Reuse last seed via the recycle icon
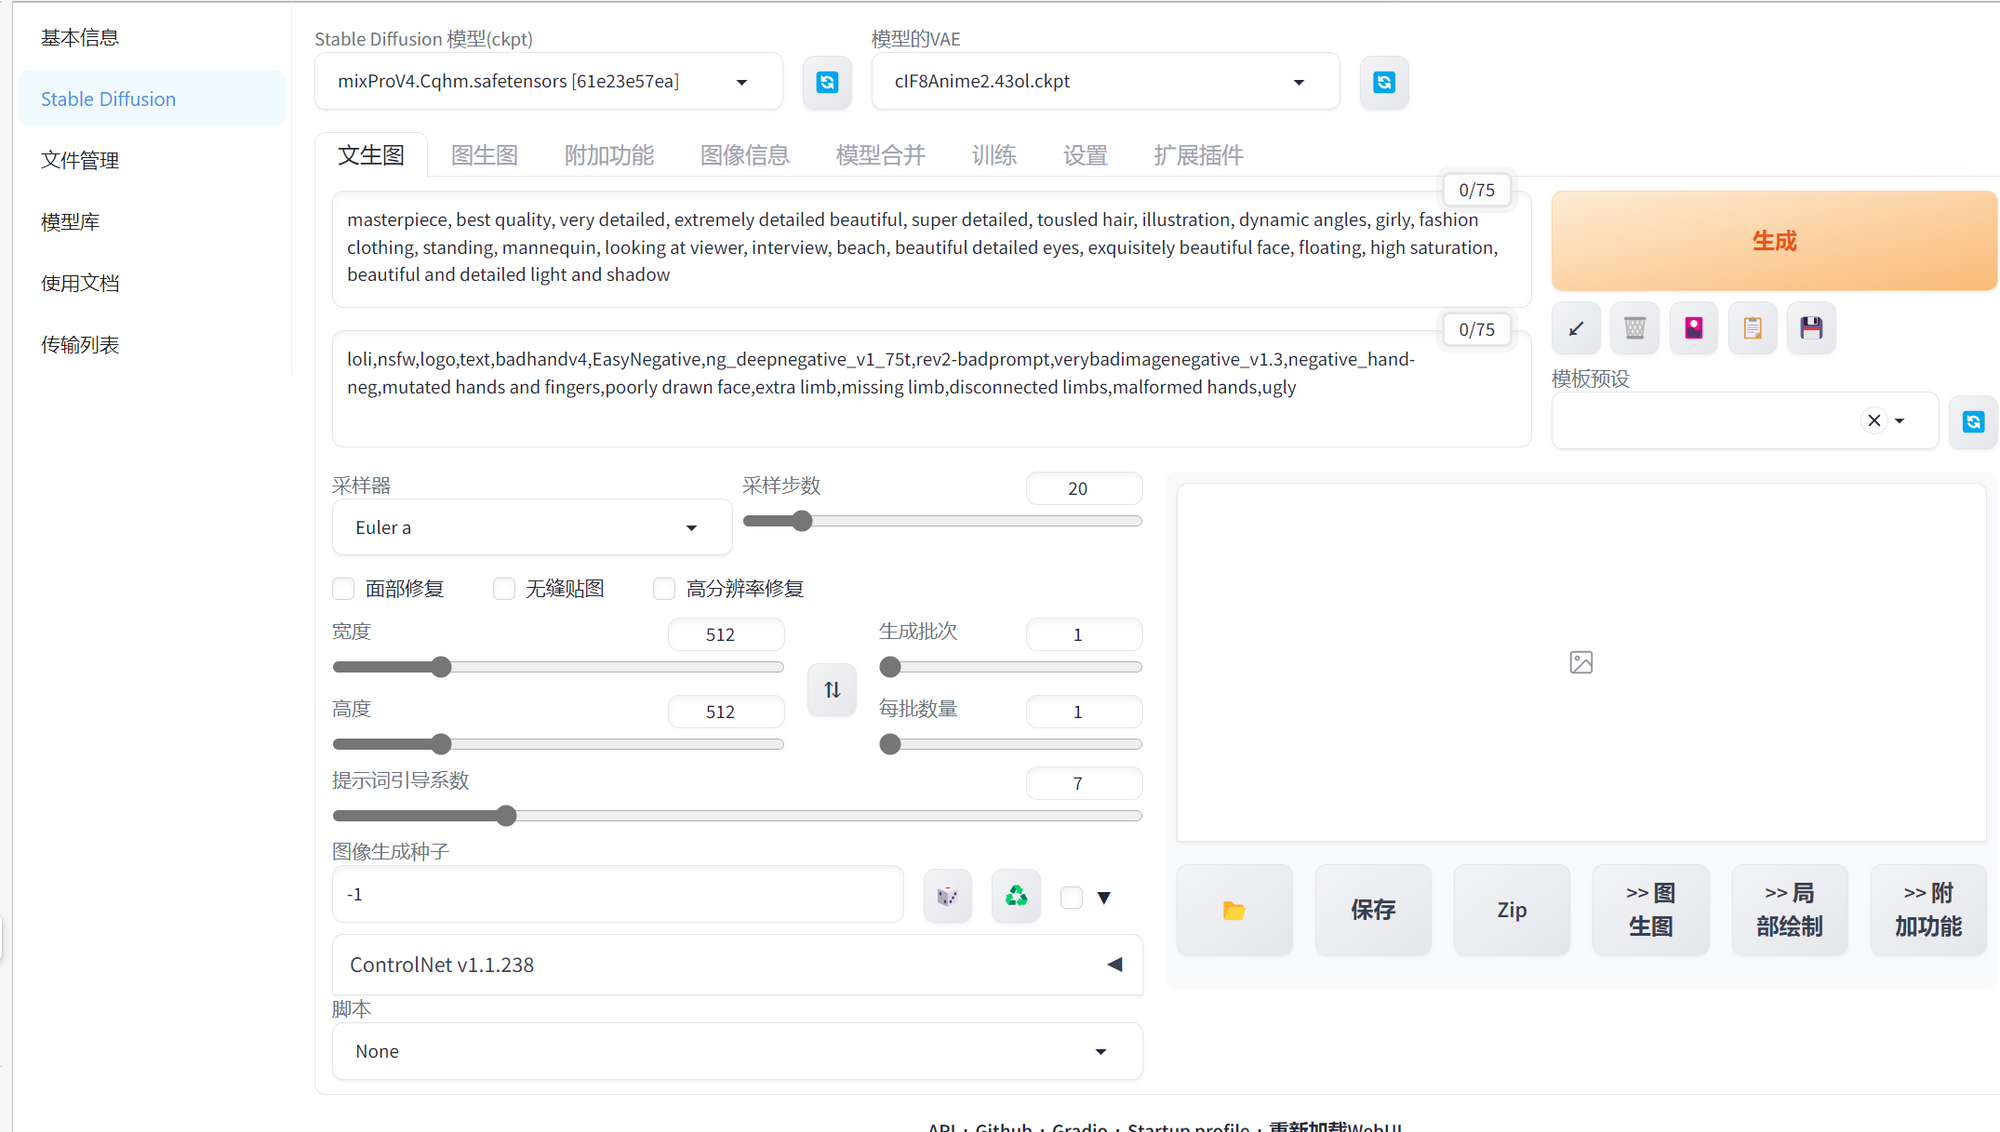2000x1132 pixels. tap(1015, 895)
